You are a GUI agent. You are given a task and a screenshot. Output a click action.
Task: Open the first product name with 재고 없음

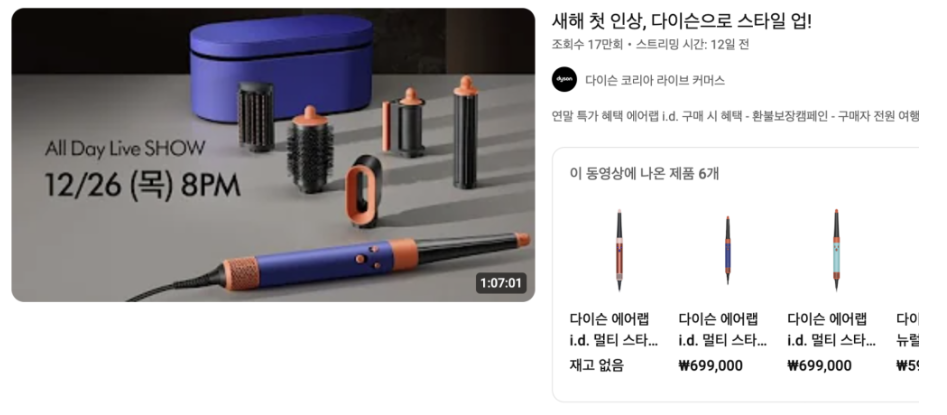614,329
